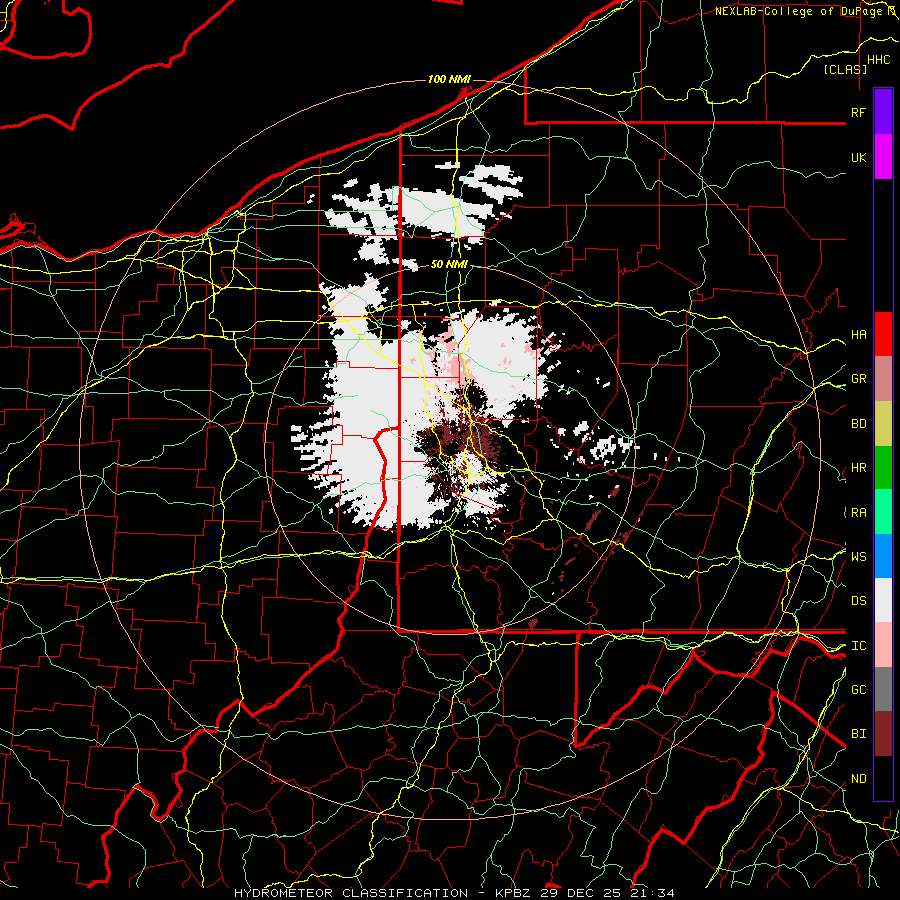Click the RF legend label
900x900 pixels.
click(859, 112)
